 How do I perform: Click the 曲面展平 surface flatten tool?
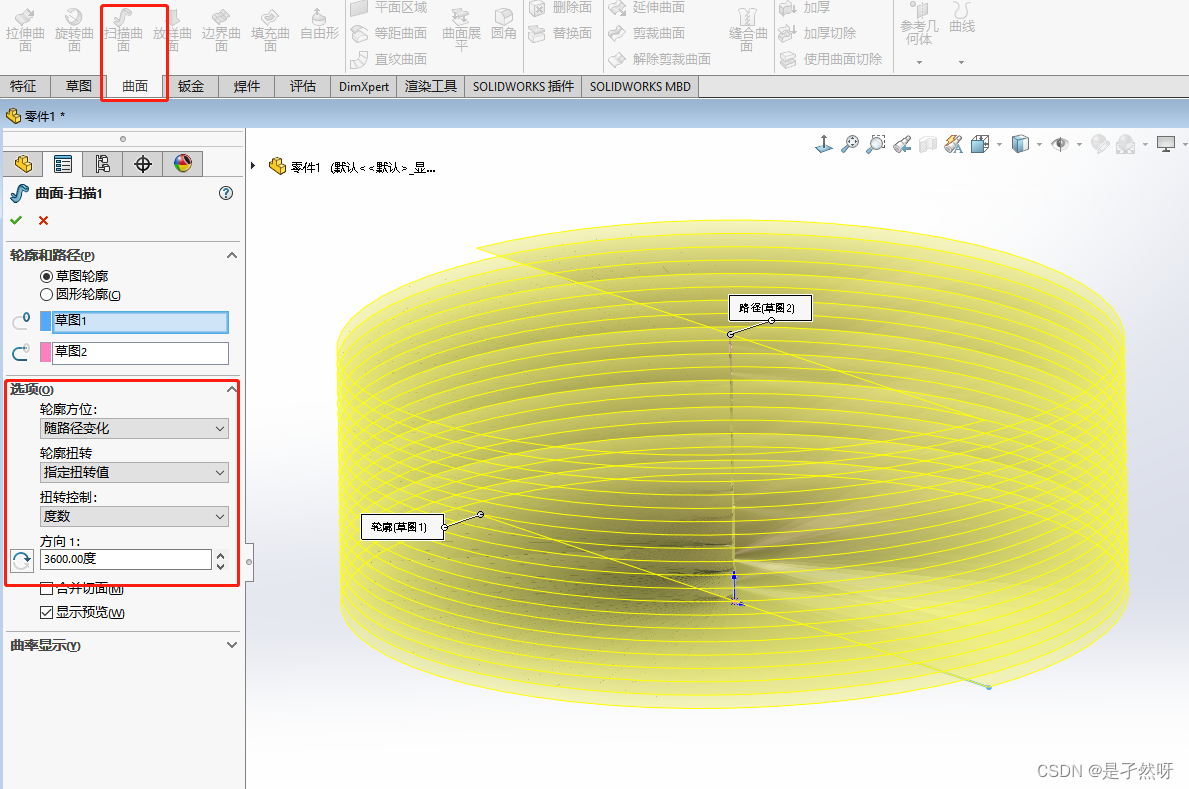[461, 30]
